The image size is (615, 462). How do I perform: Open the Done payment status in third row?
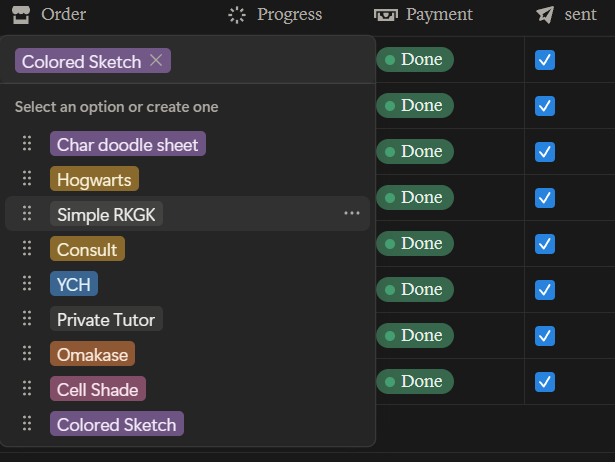point(415,151)
